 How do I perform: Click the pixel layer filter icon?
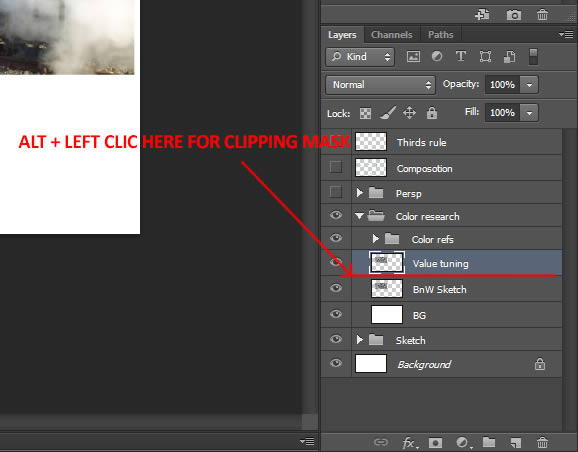click(x=413, y=57)
